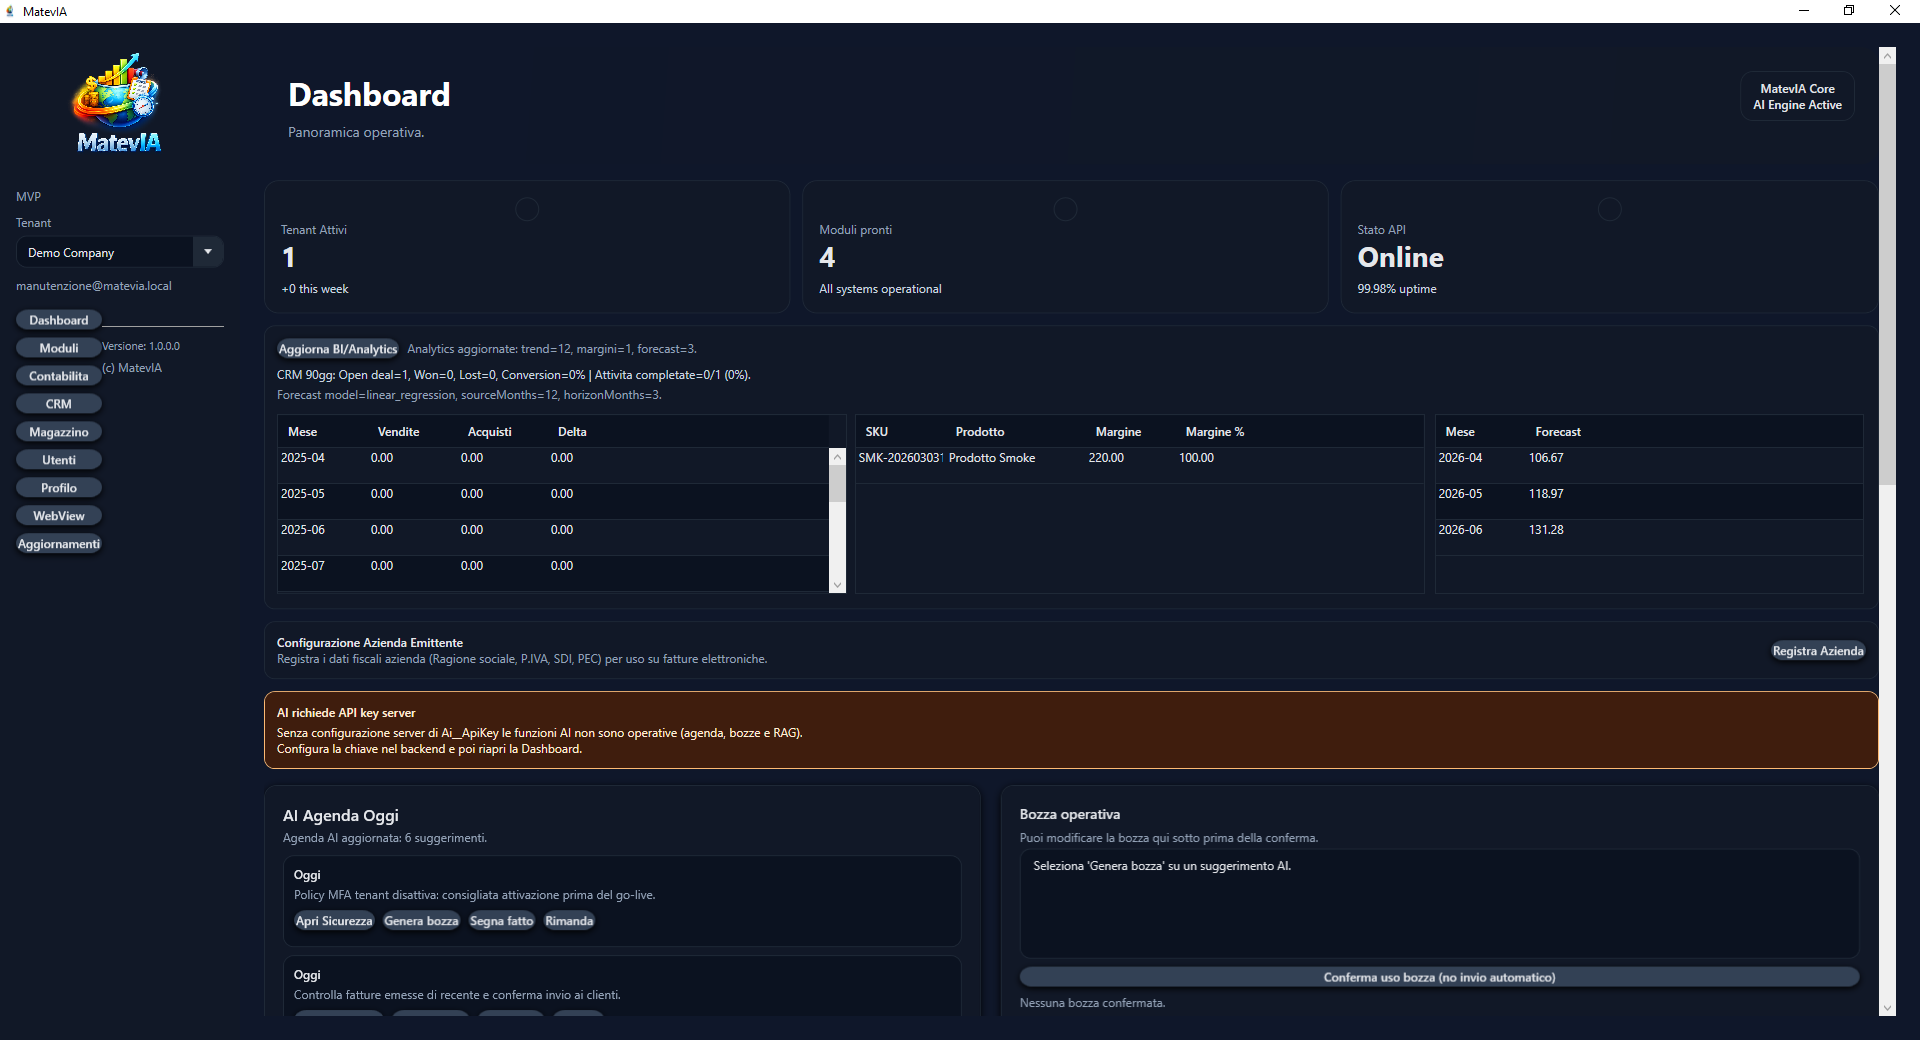The height and width of the screenshot is (1040, 1920).
Task: Confirm draft use with Conferma uso bozza
Action: [1439, 977]
